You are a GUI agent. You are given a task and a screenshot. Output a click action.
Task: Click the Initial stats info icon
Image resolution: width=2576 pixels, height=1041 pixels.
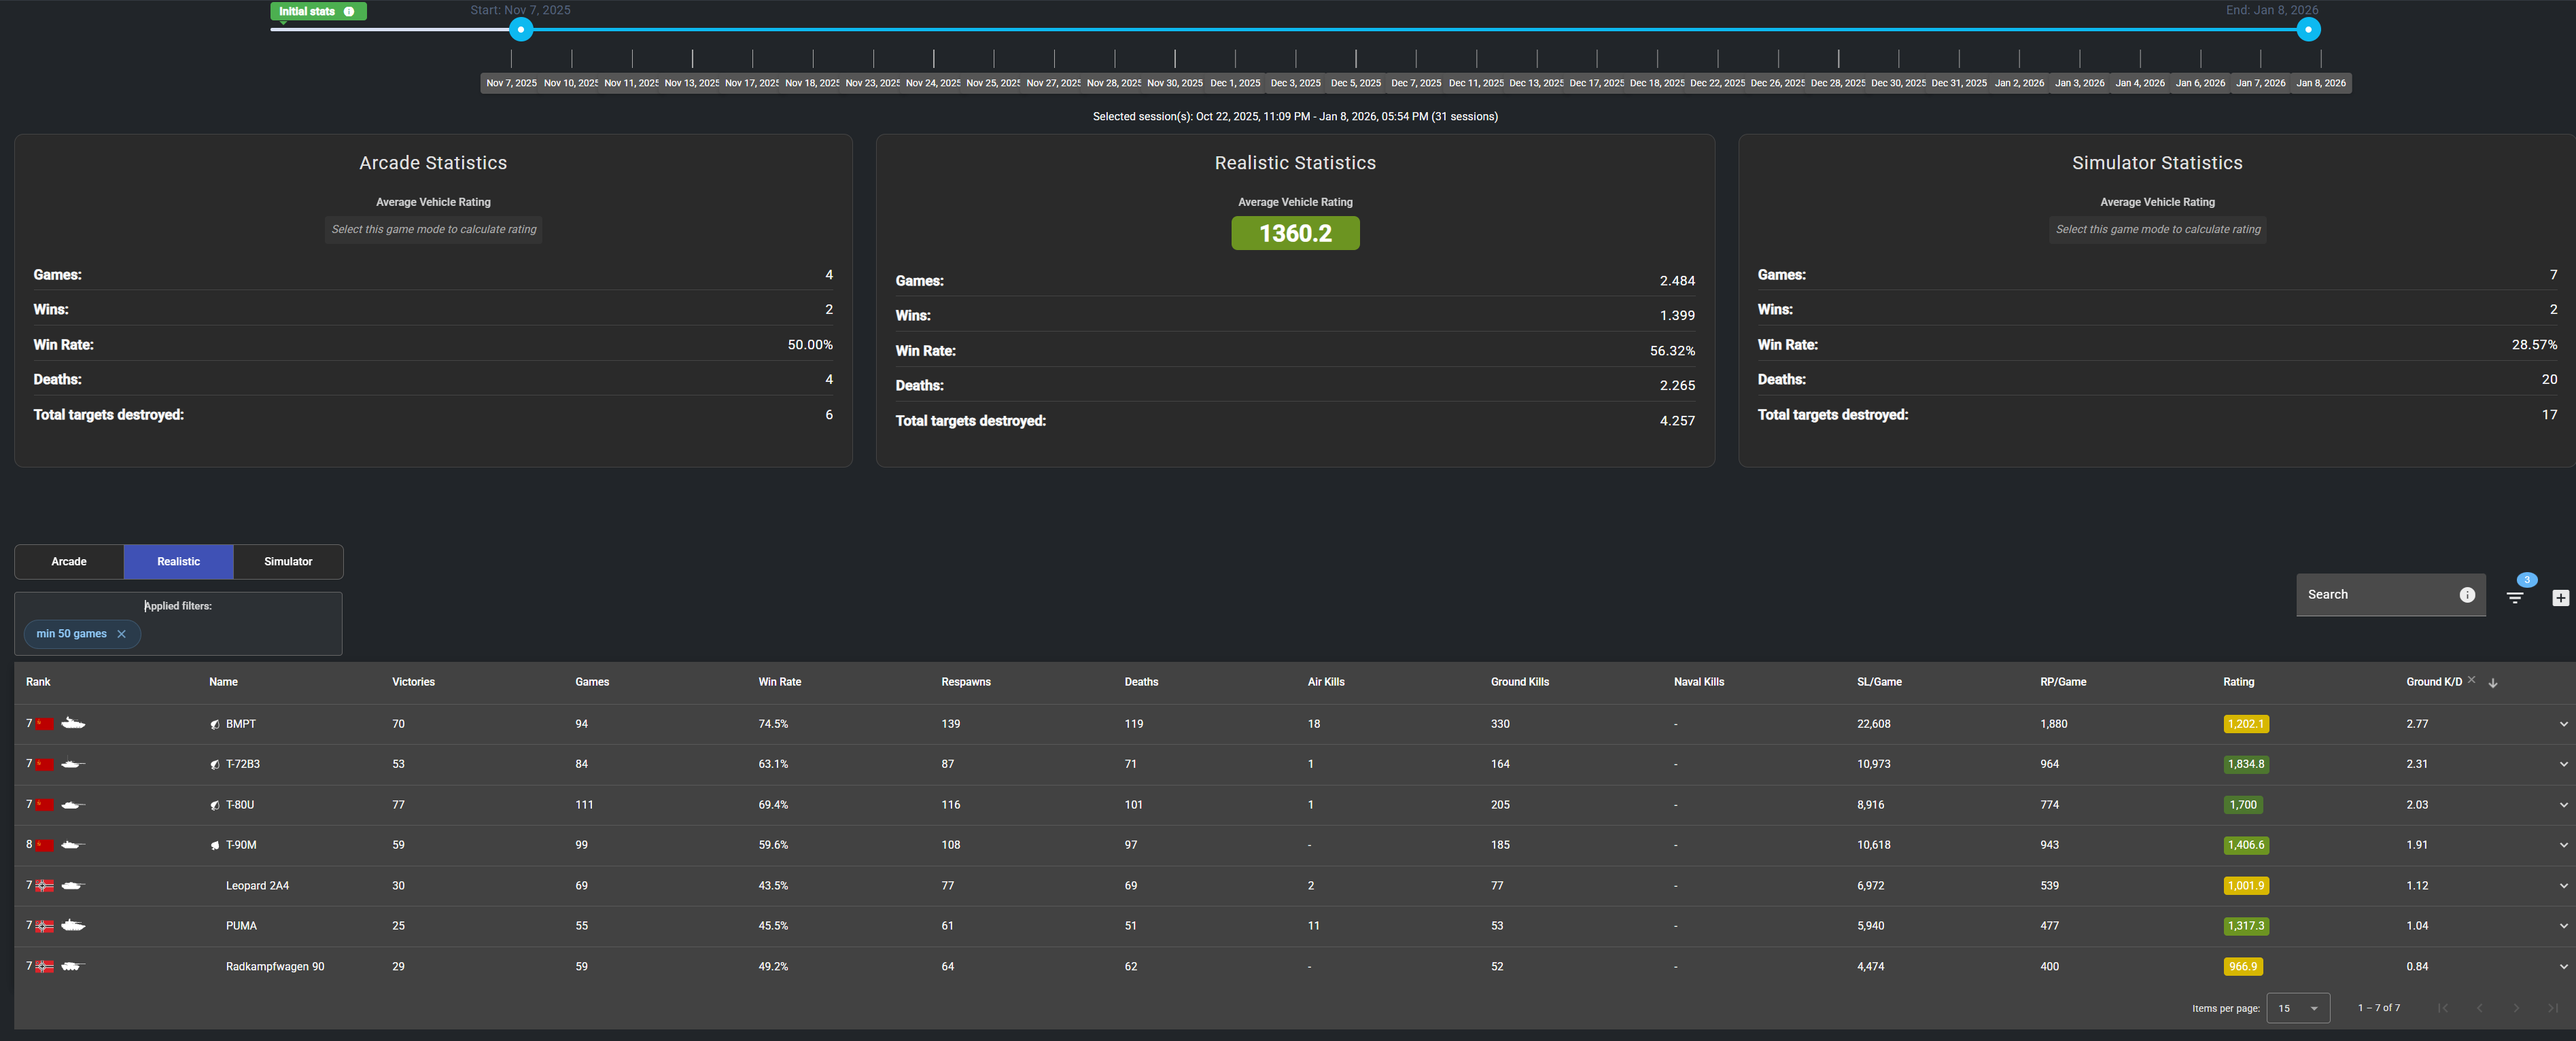(349, 11)
